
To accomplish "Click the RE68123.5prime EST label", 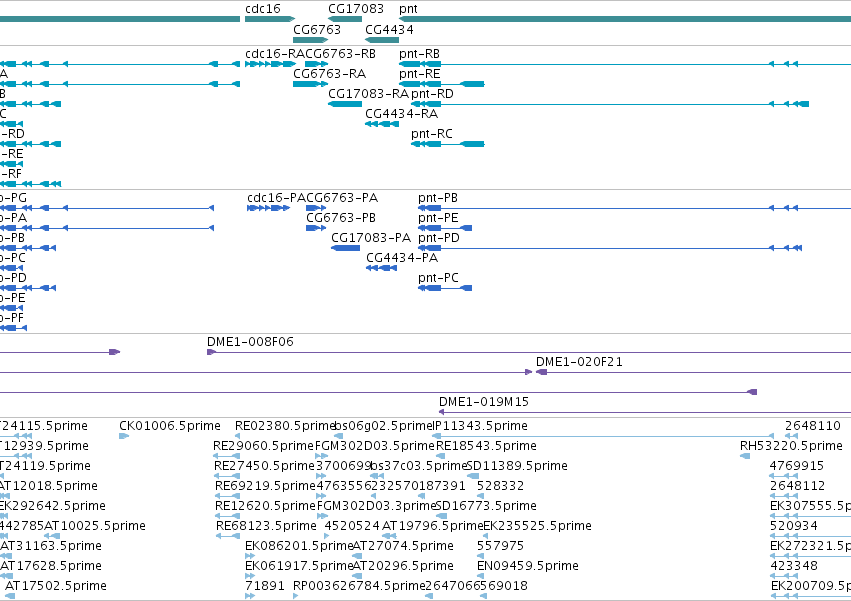I will click(266, 526).
